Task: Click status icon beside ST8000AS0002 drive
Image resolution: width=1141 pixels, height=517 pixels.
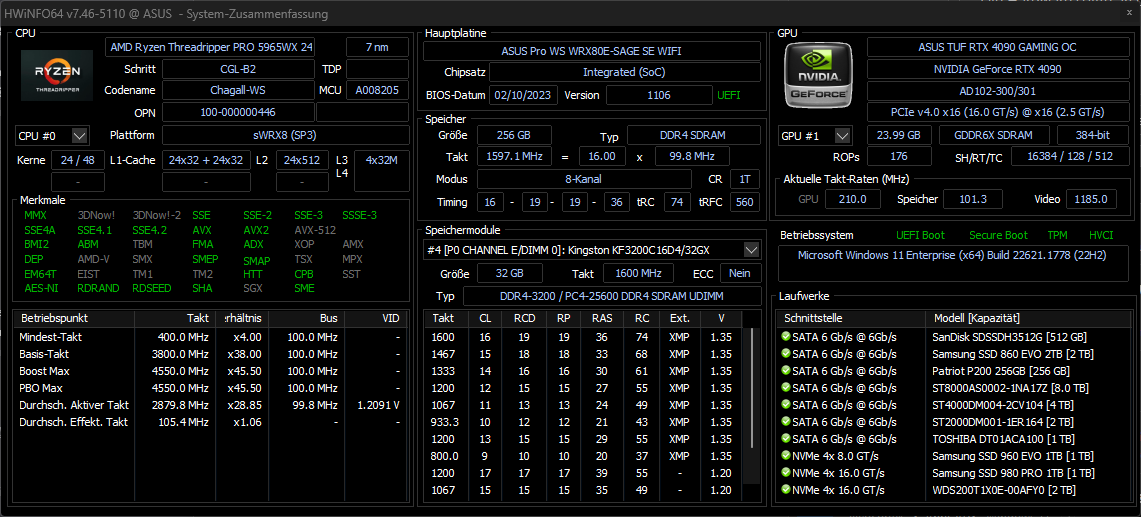Action: 785,388
